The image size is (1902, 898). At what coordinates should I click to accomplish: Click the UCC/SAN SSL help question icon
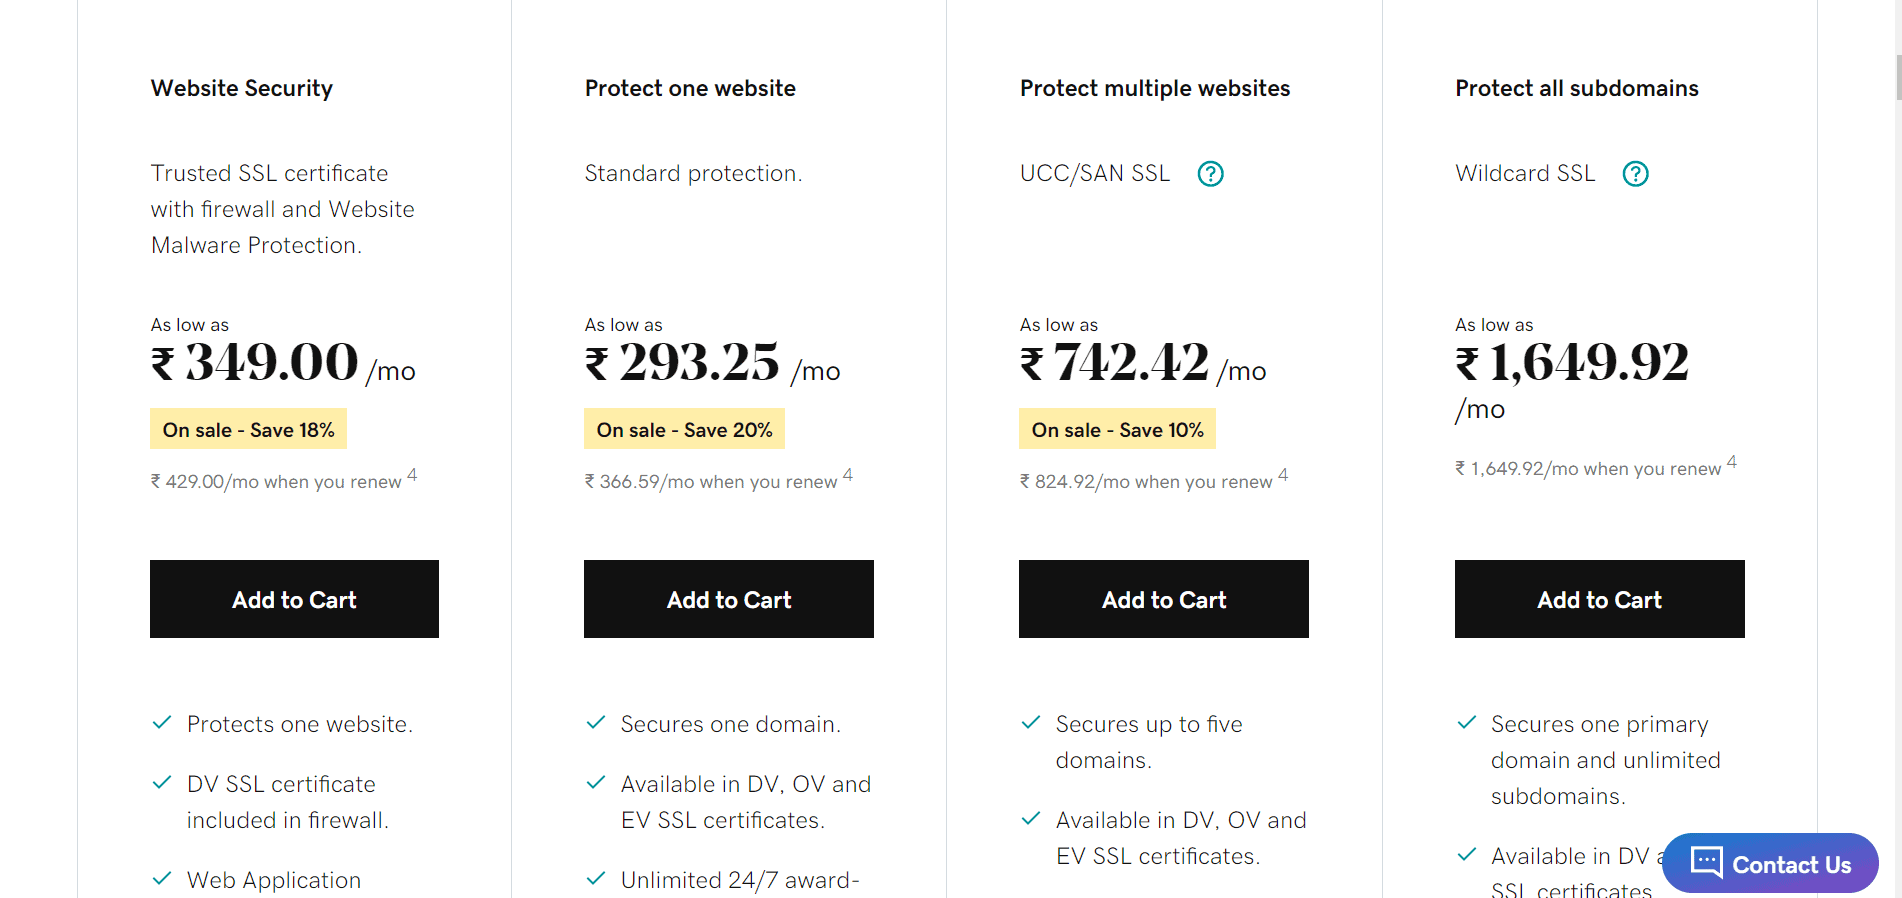1210,174
